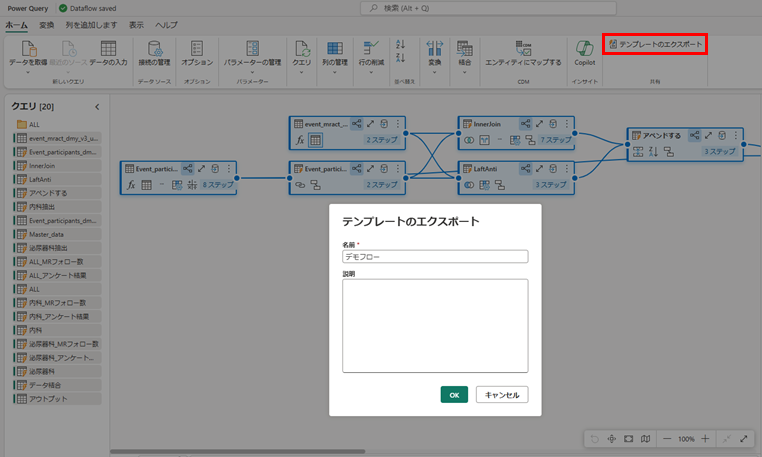Click the expand arrows icon on the LaftAnti node
The image size is (762, 457).
pos(539,169)
